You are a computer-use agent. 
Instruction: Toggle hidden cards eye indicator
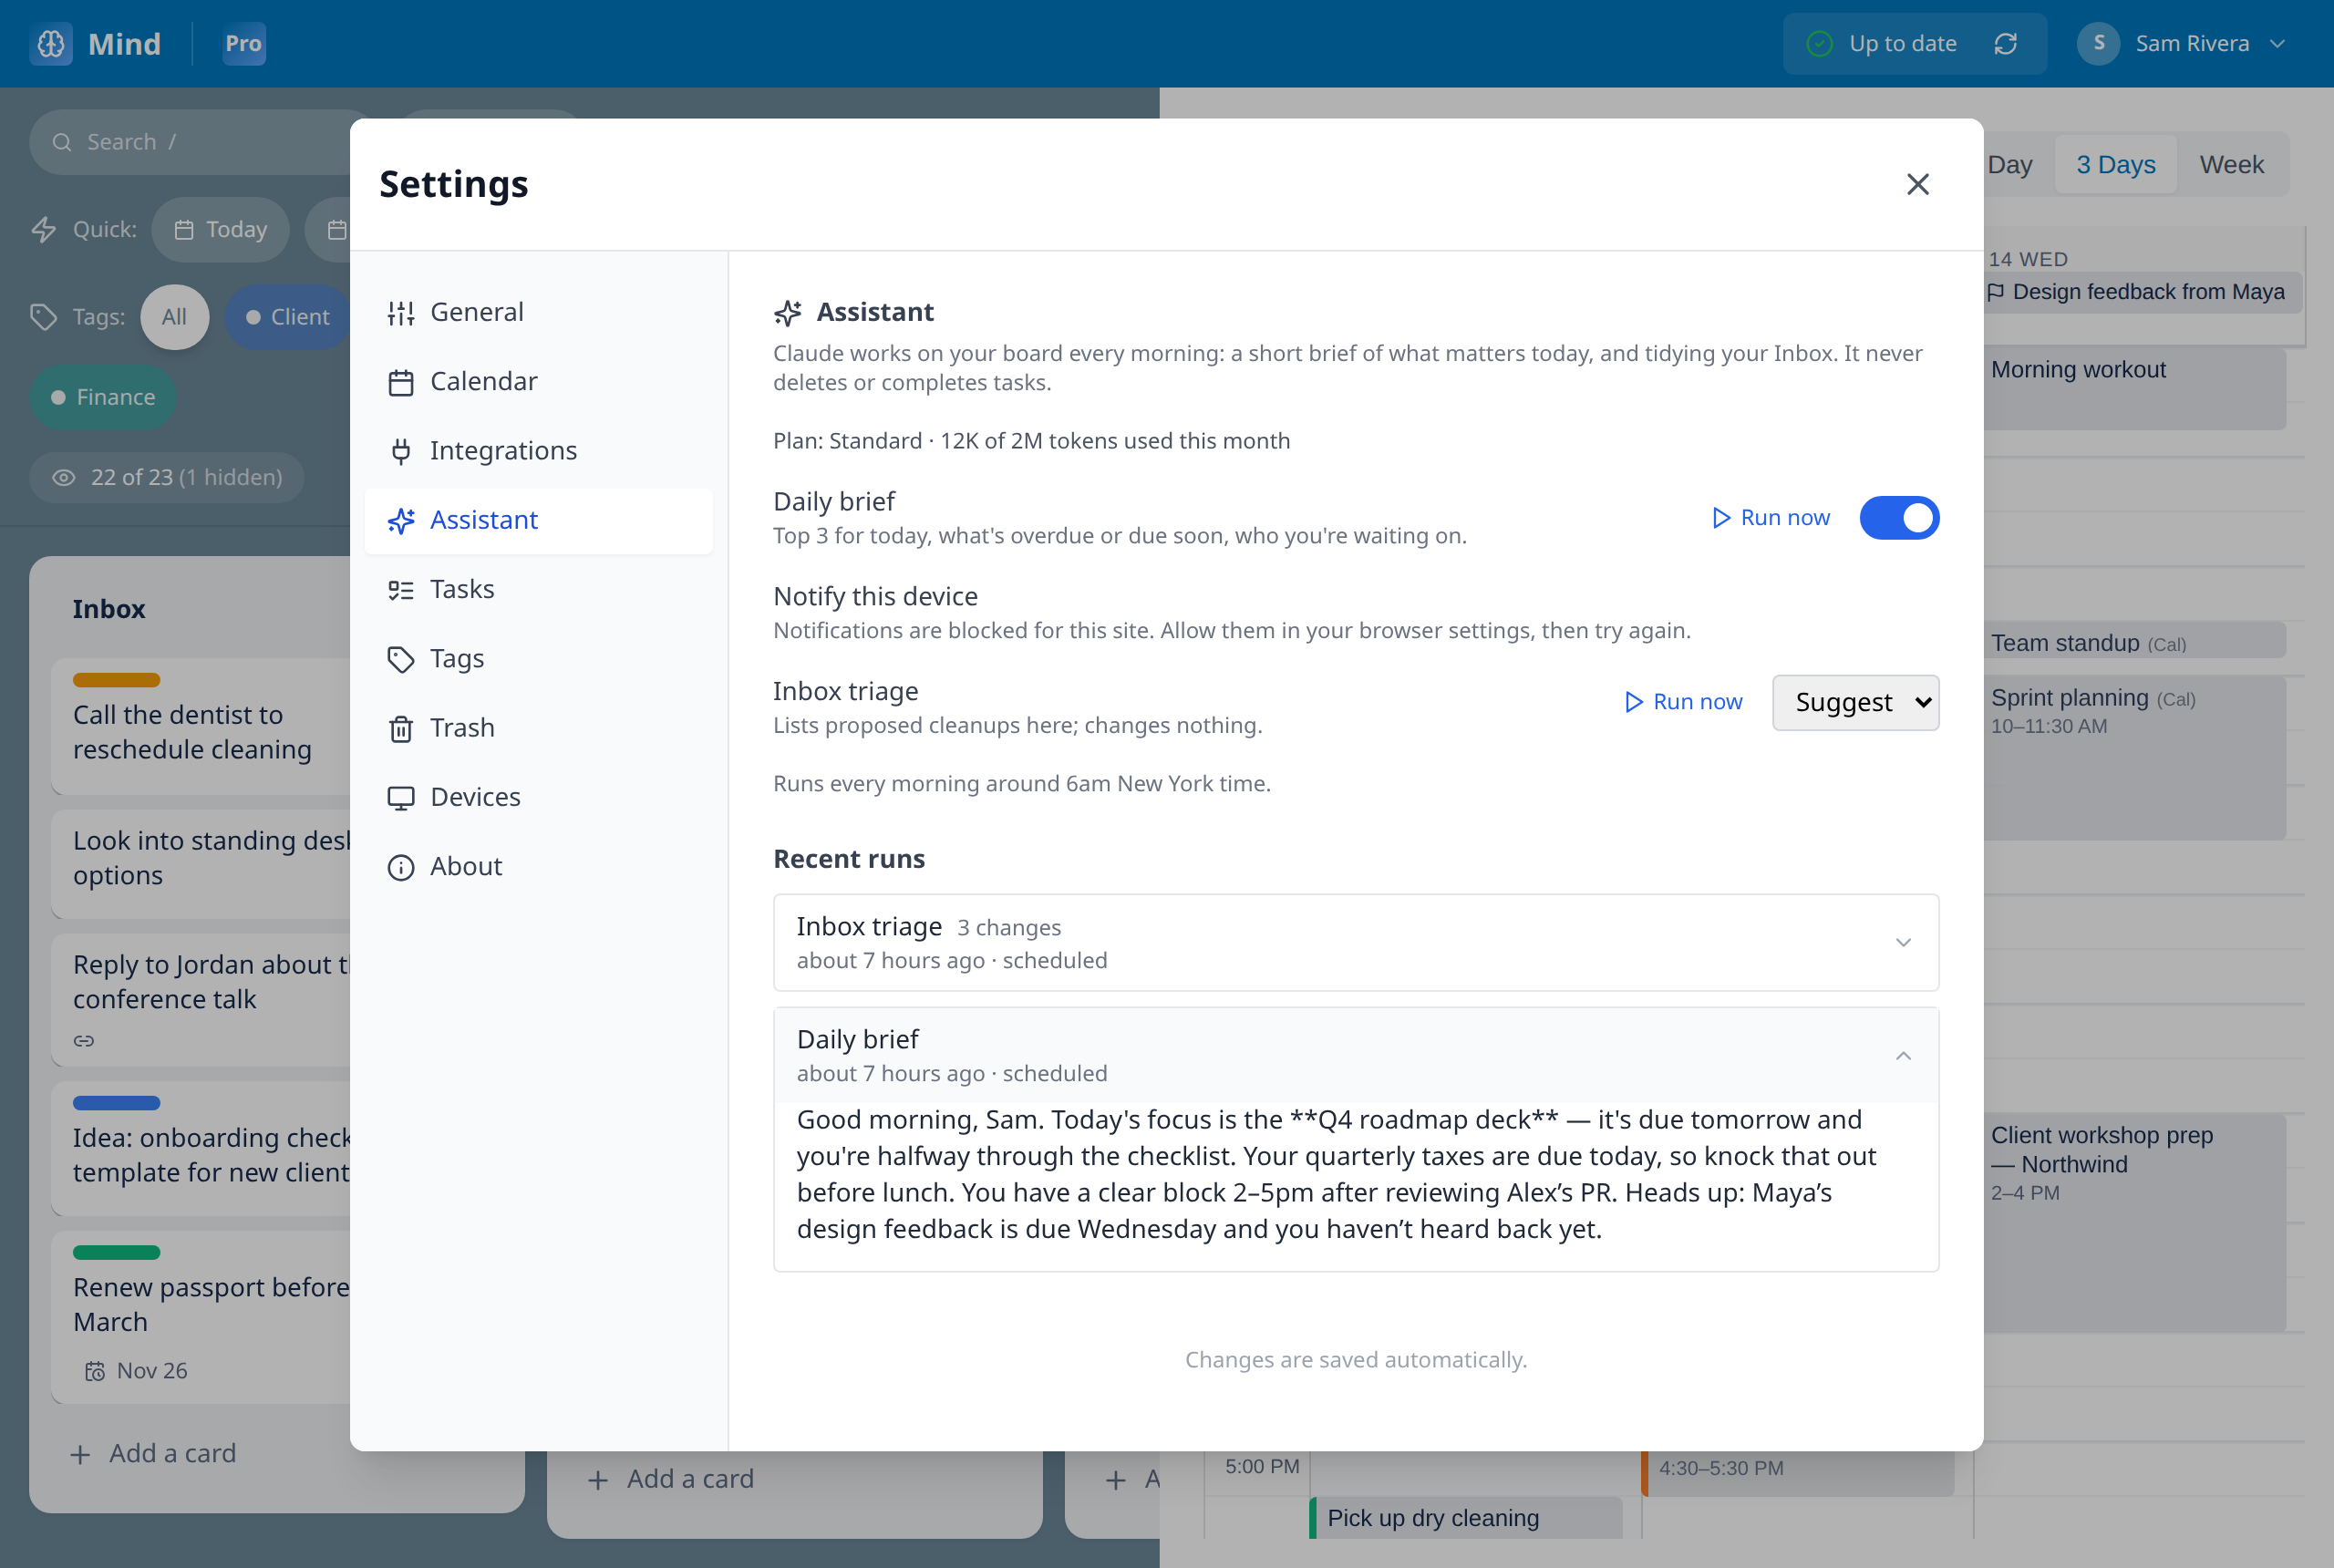point(63,477)
